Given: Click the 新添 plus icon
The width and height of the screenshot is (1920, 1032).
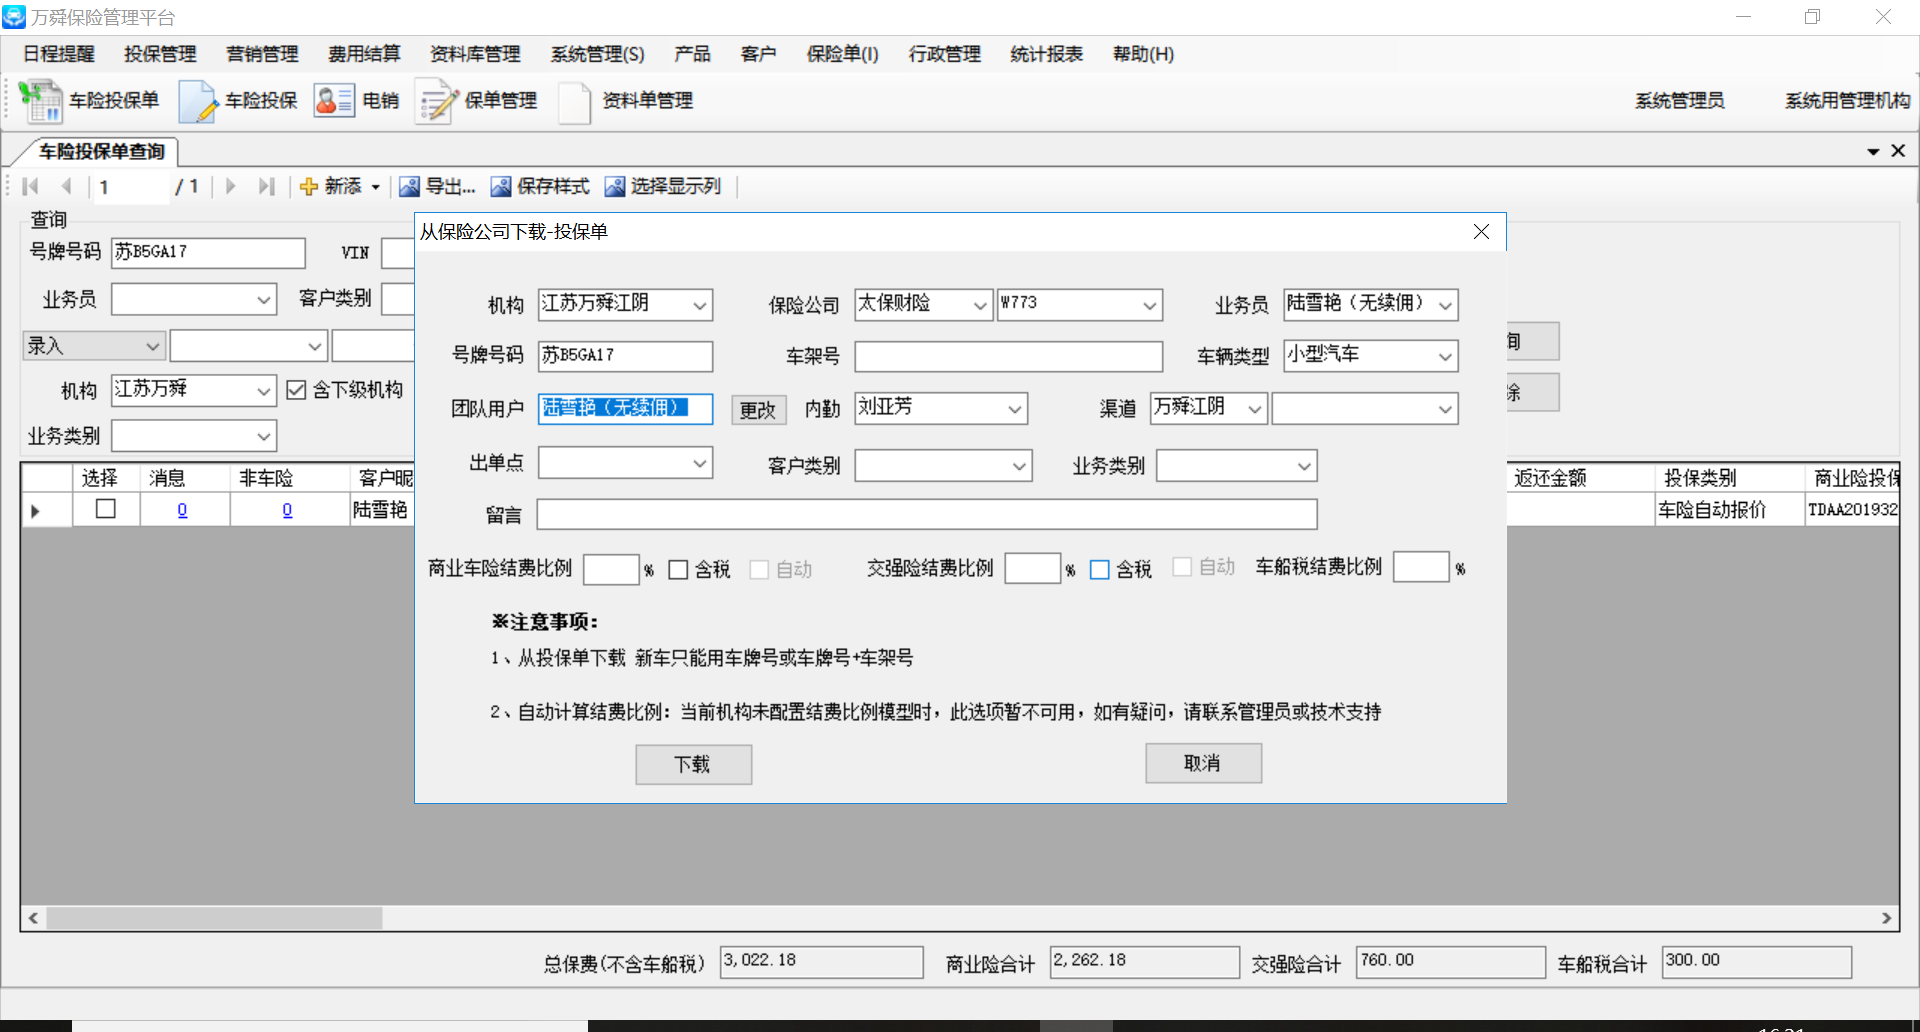Looking at the screenshot, I should click(x=309, y=187).
